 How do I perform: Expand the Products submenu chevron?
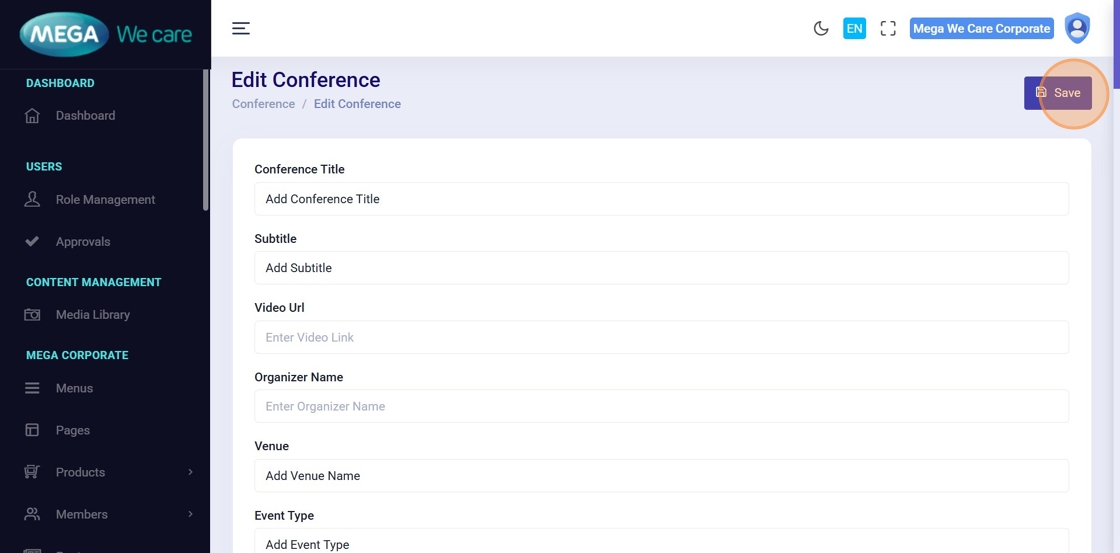pyautogui.click(x=190, y=472)
